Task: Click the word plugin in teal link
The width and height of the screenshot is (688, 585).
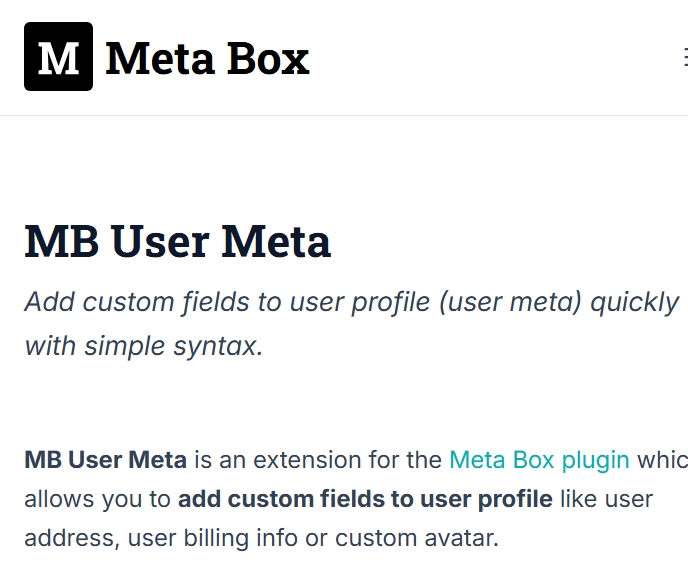Action: [595, 461]
